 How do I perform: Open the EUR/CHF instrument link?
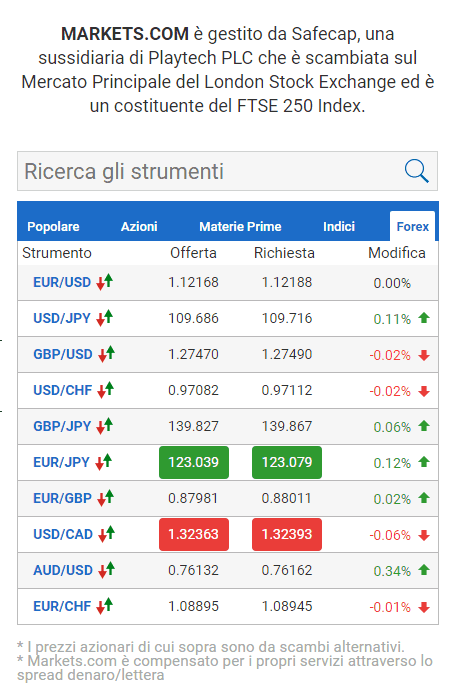(62, 606)
